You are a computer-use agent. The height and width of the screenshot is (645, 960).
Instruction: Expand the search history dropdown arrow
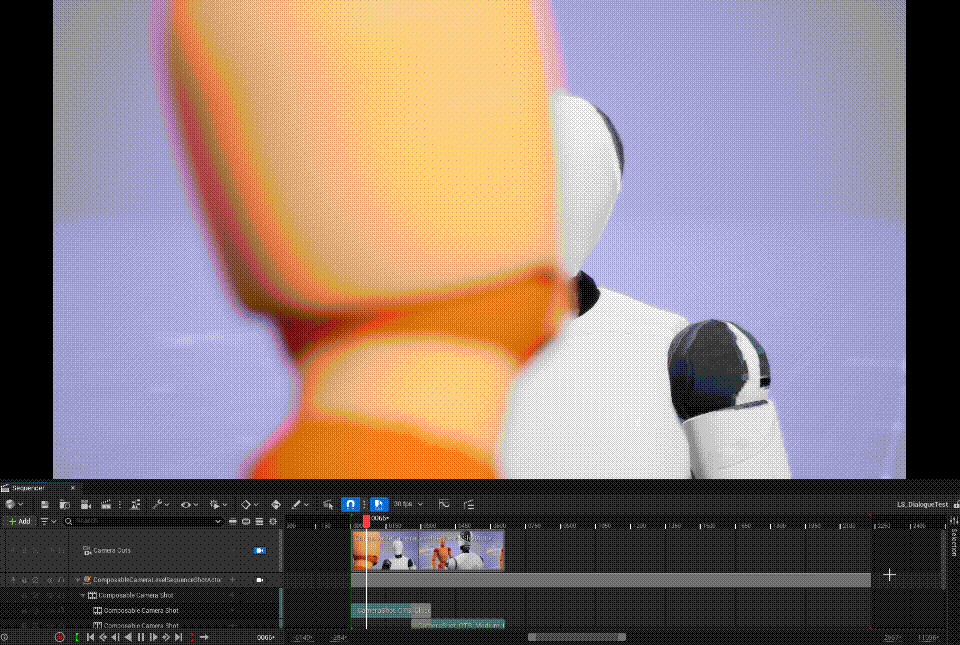click(218, 521)
